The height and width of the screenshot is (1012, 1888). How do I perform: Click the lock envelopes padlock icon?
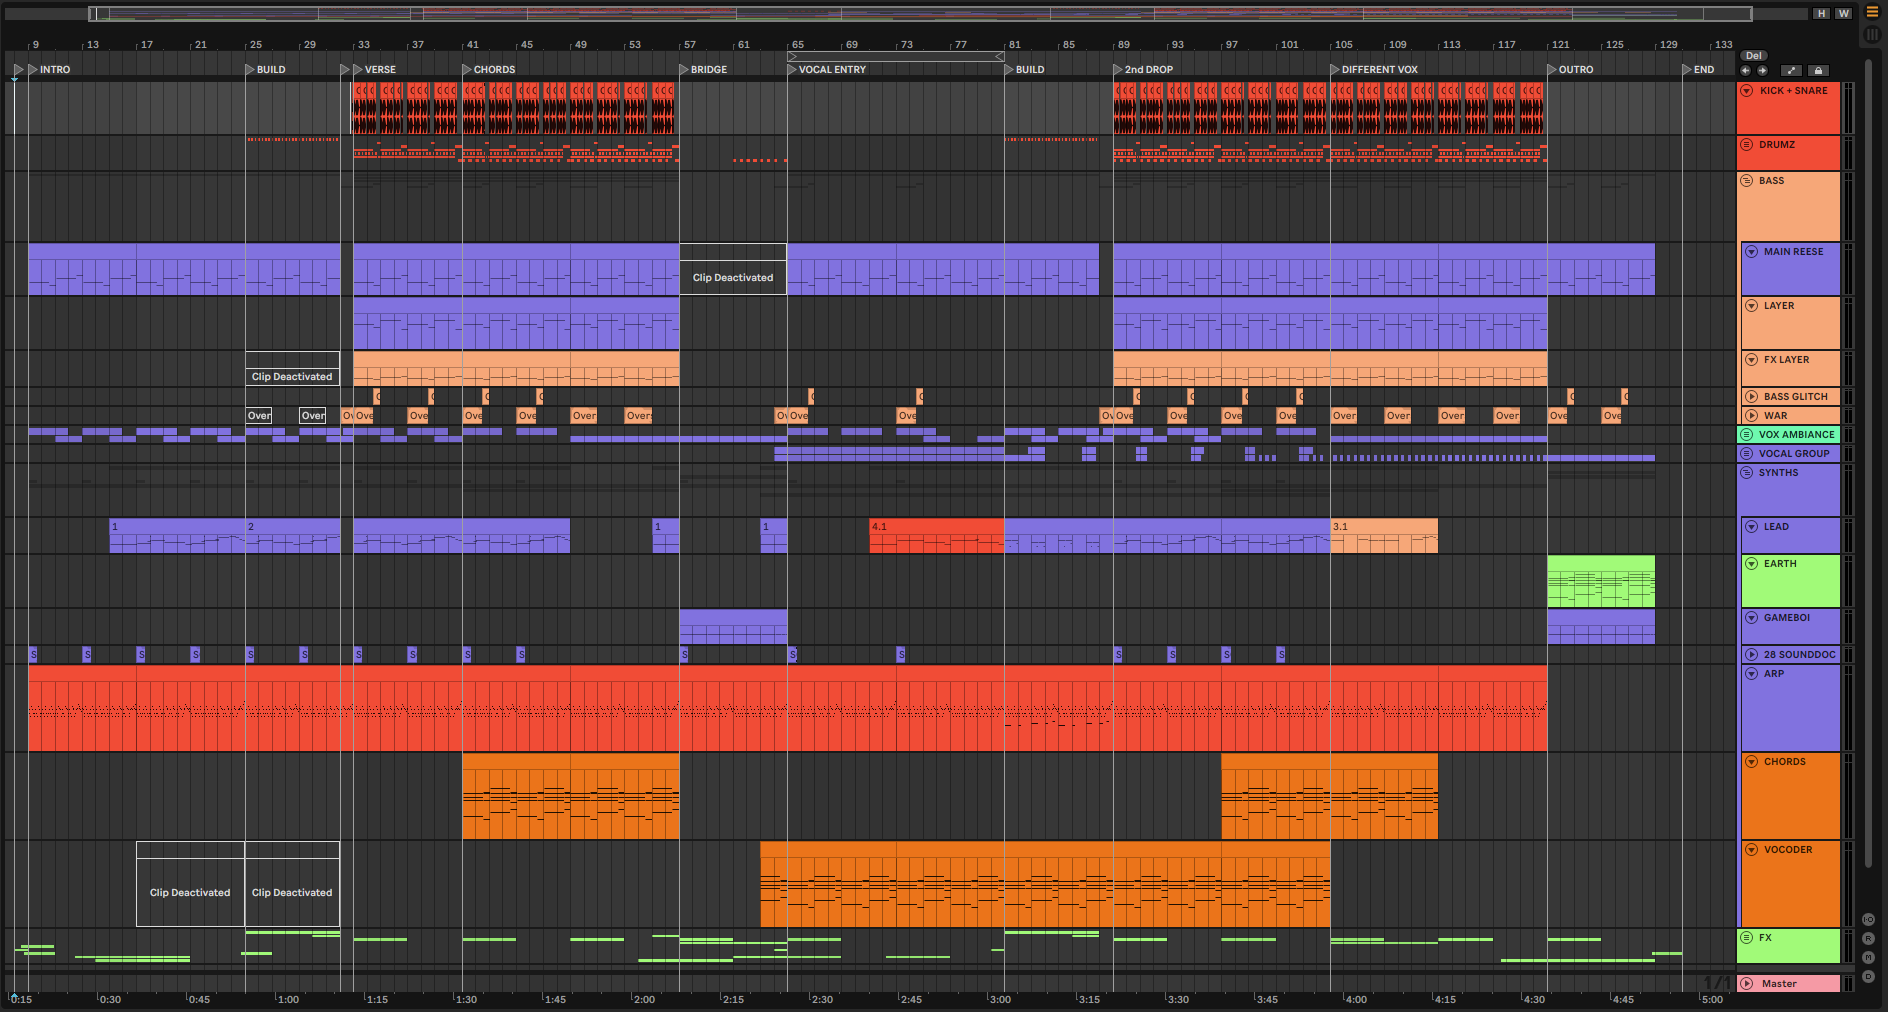(1819, 71)
